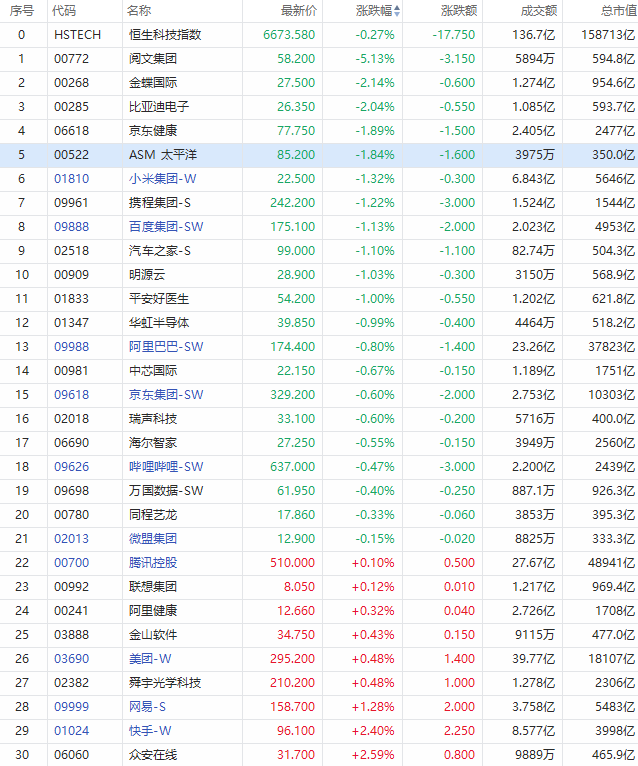This screenshot has height=766, width=638.
Task: Select the 明源云 row name
Action: coord(147,275)
